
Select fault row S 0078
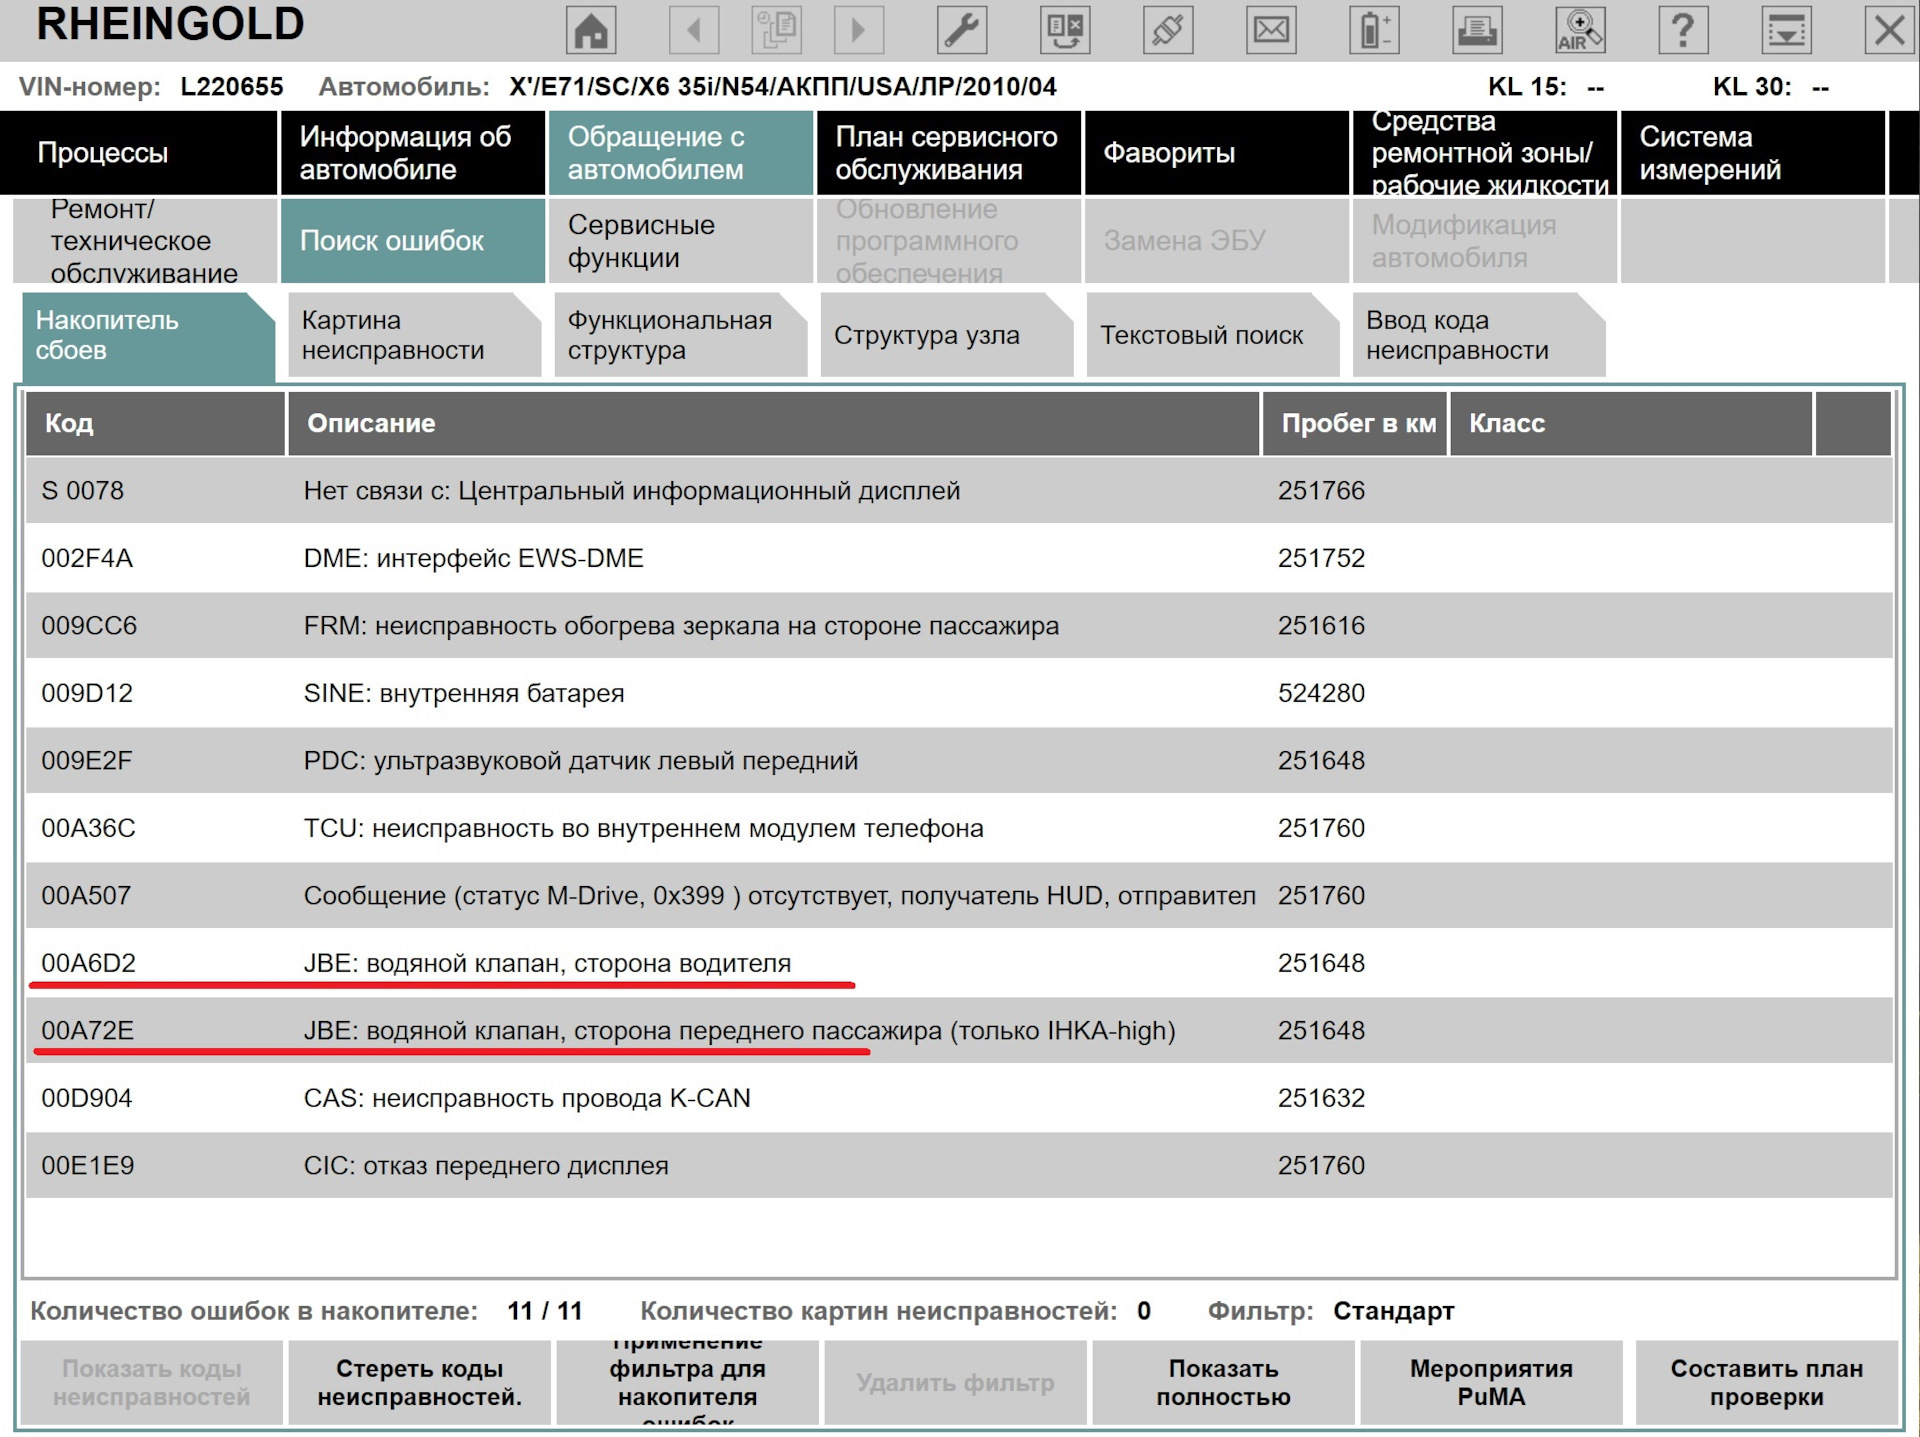(x=959, y=490)
